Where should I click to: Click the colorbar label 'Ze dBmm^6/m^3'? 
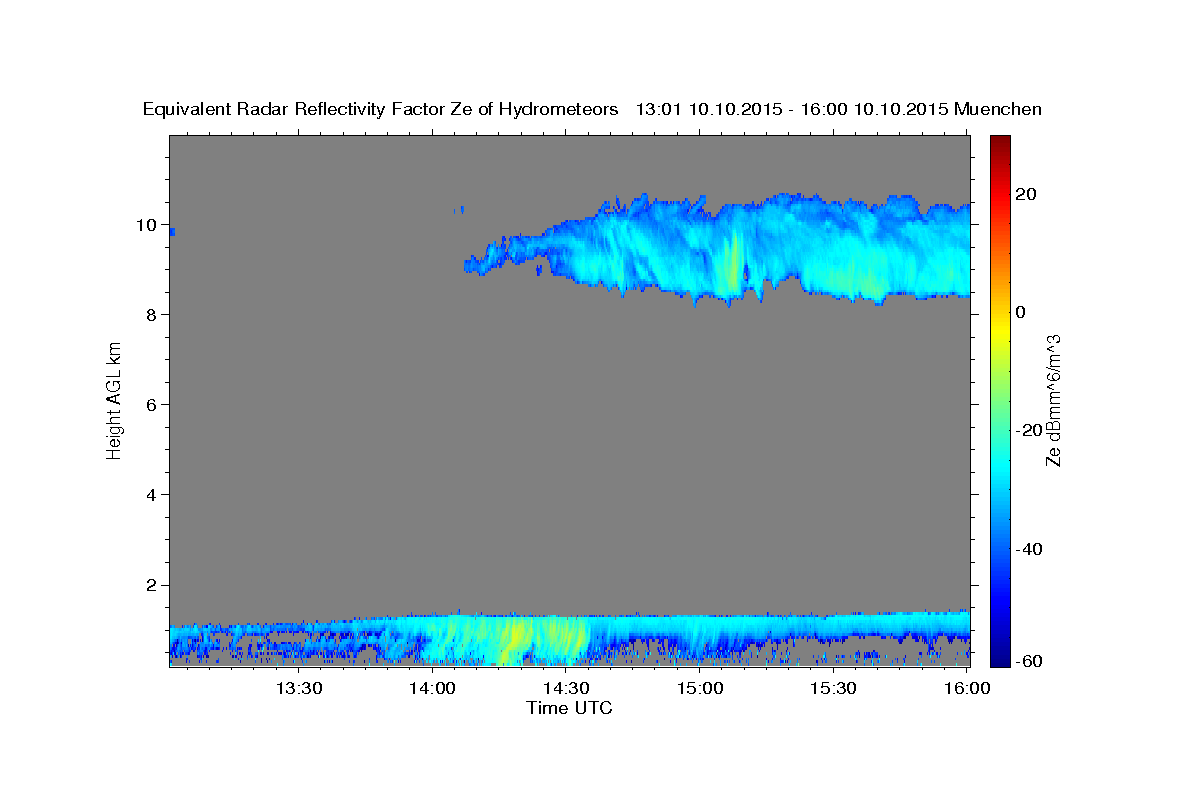[x=1053, y=400]
